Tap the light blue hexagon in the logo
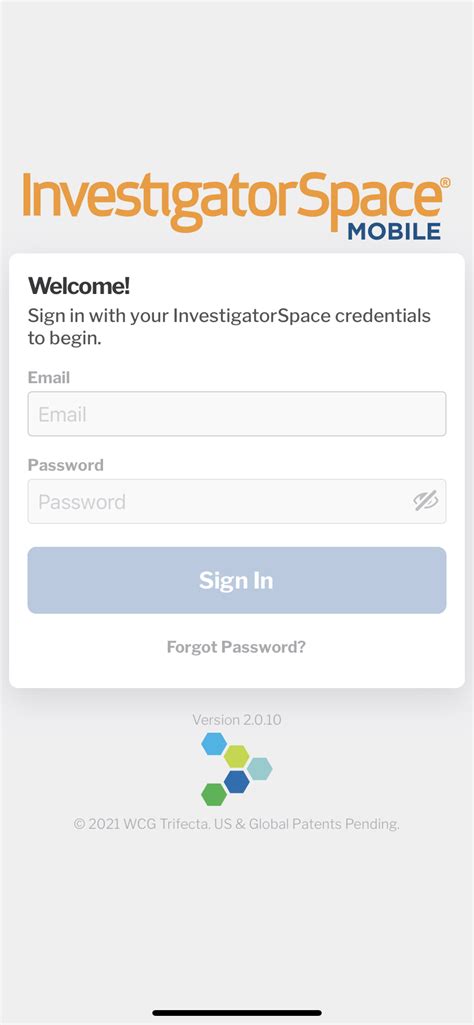Image resolution: width=474 pixels, height=1025 pixels. coord(214,744)
